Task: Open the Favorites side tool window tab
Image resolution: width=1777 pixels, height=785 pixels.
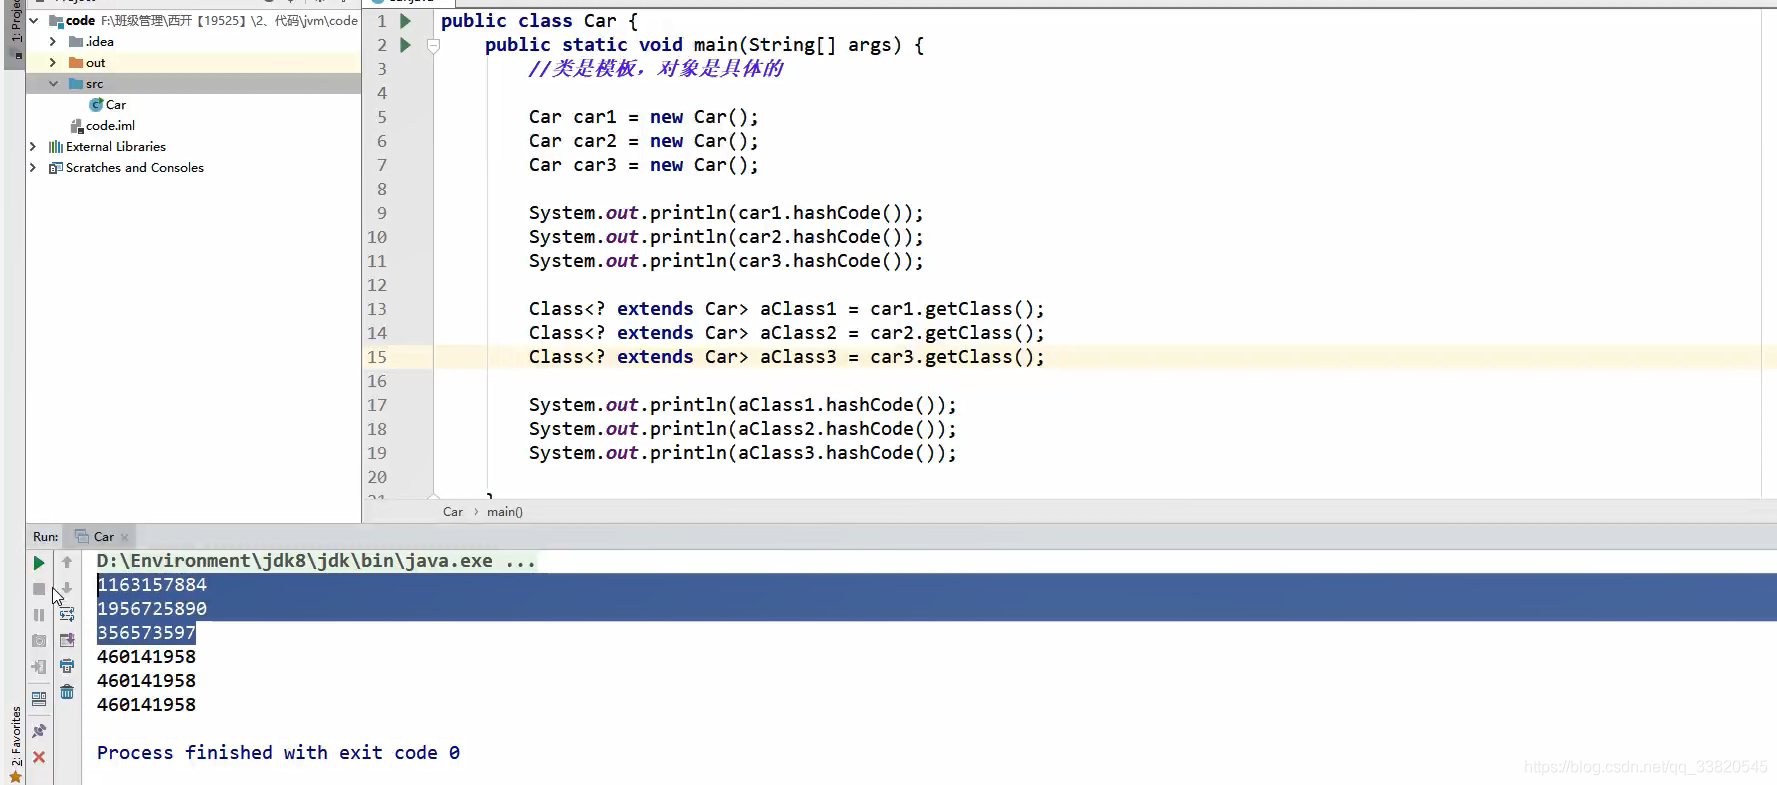Action: pos(15,742)
